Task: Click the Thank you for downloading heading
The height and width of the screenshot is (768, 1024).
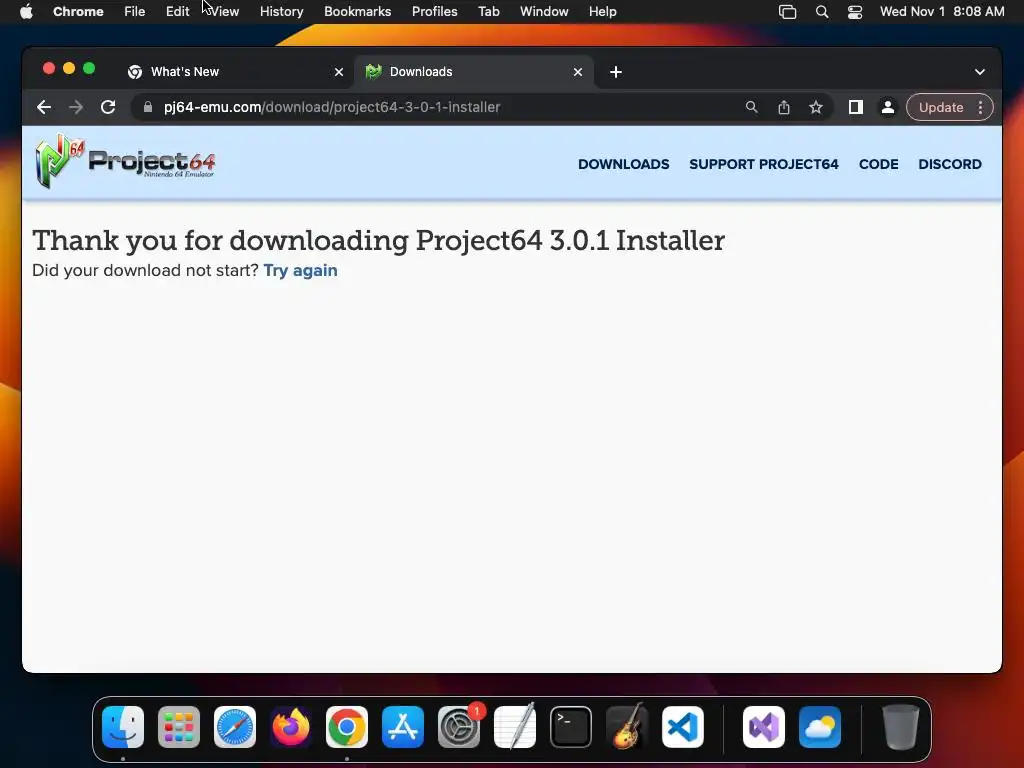Action: (x=379, y=240)
